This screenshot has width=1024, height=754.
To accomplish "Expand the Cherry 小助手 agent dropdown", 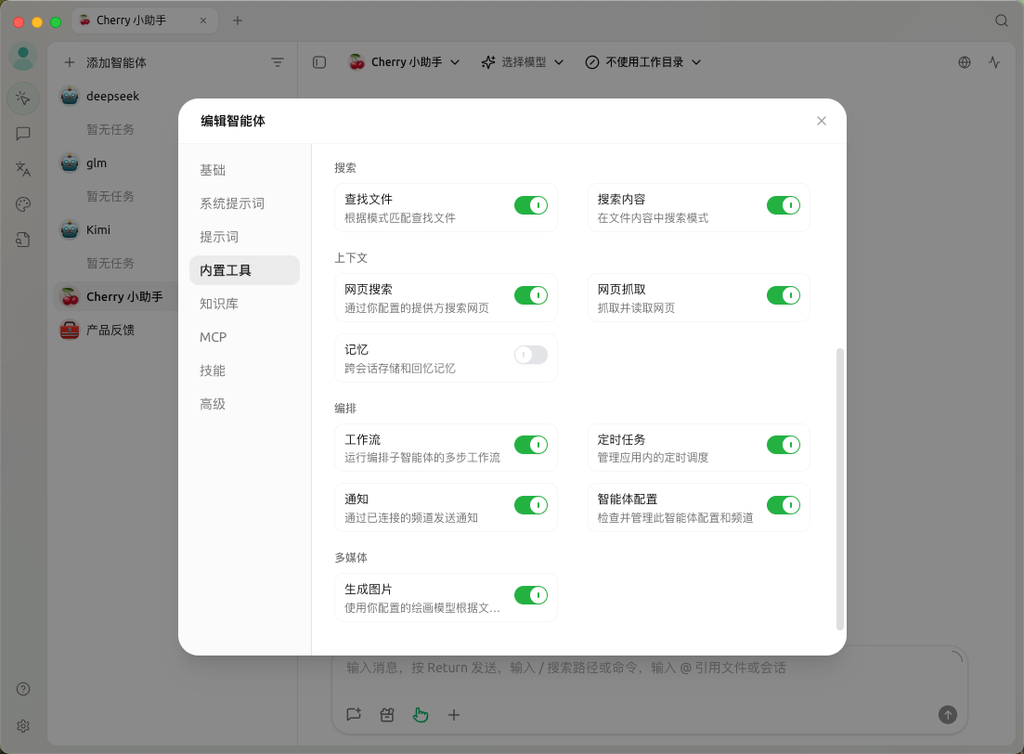I will [x=404, y=62].
